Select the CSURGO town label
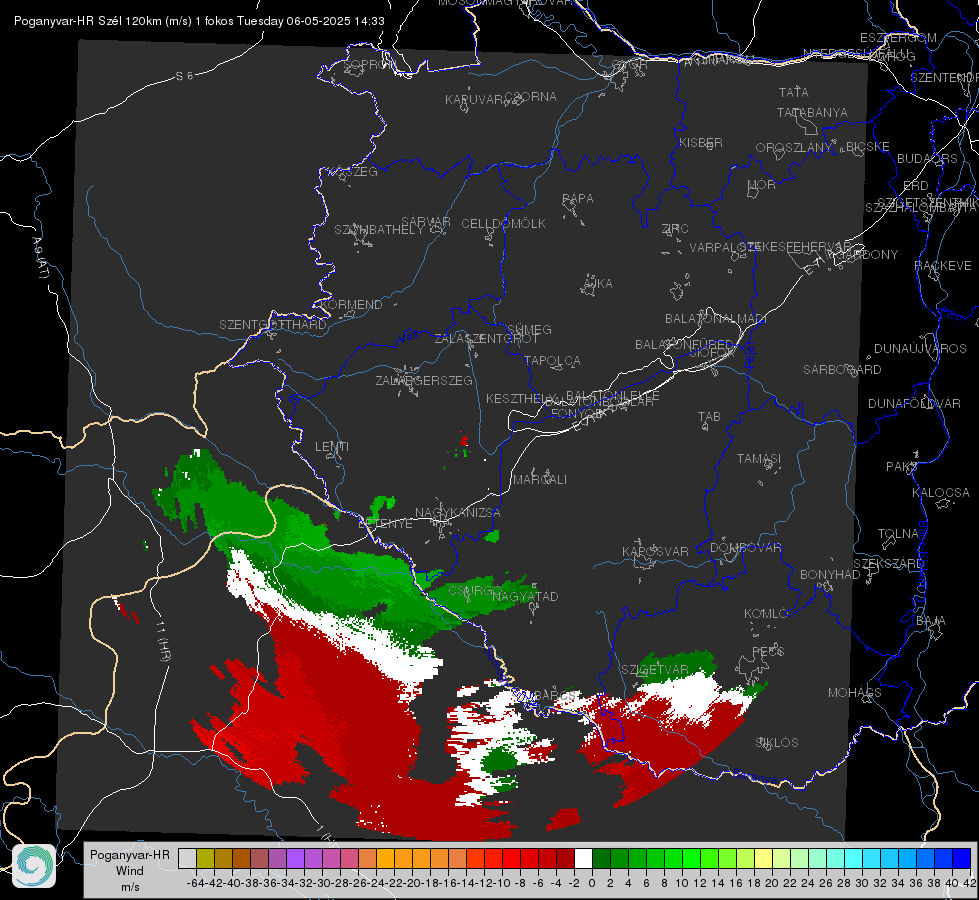 click(x=475, y=591)
